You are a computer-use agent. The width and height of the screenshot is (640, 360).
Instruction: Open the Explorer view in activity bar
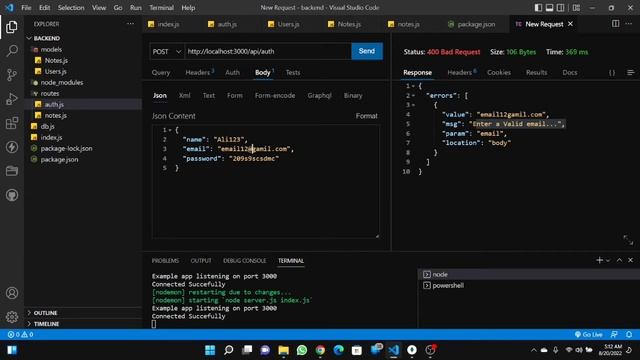click(12, 27)
